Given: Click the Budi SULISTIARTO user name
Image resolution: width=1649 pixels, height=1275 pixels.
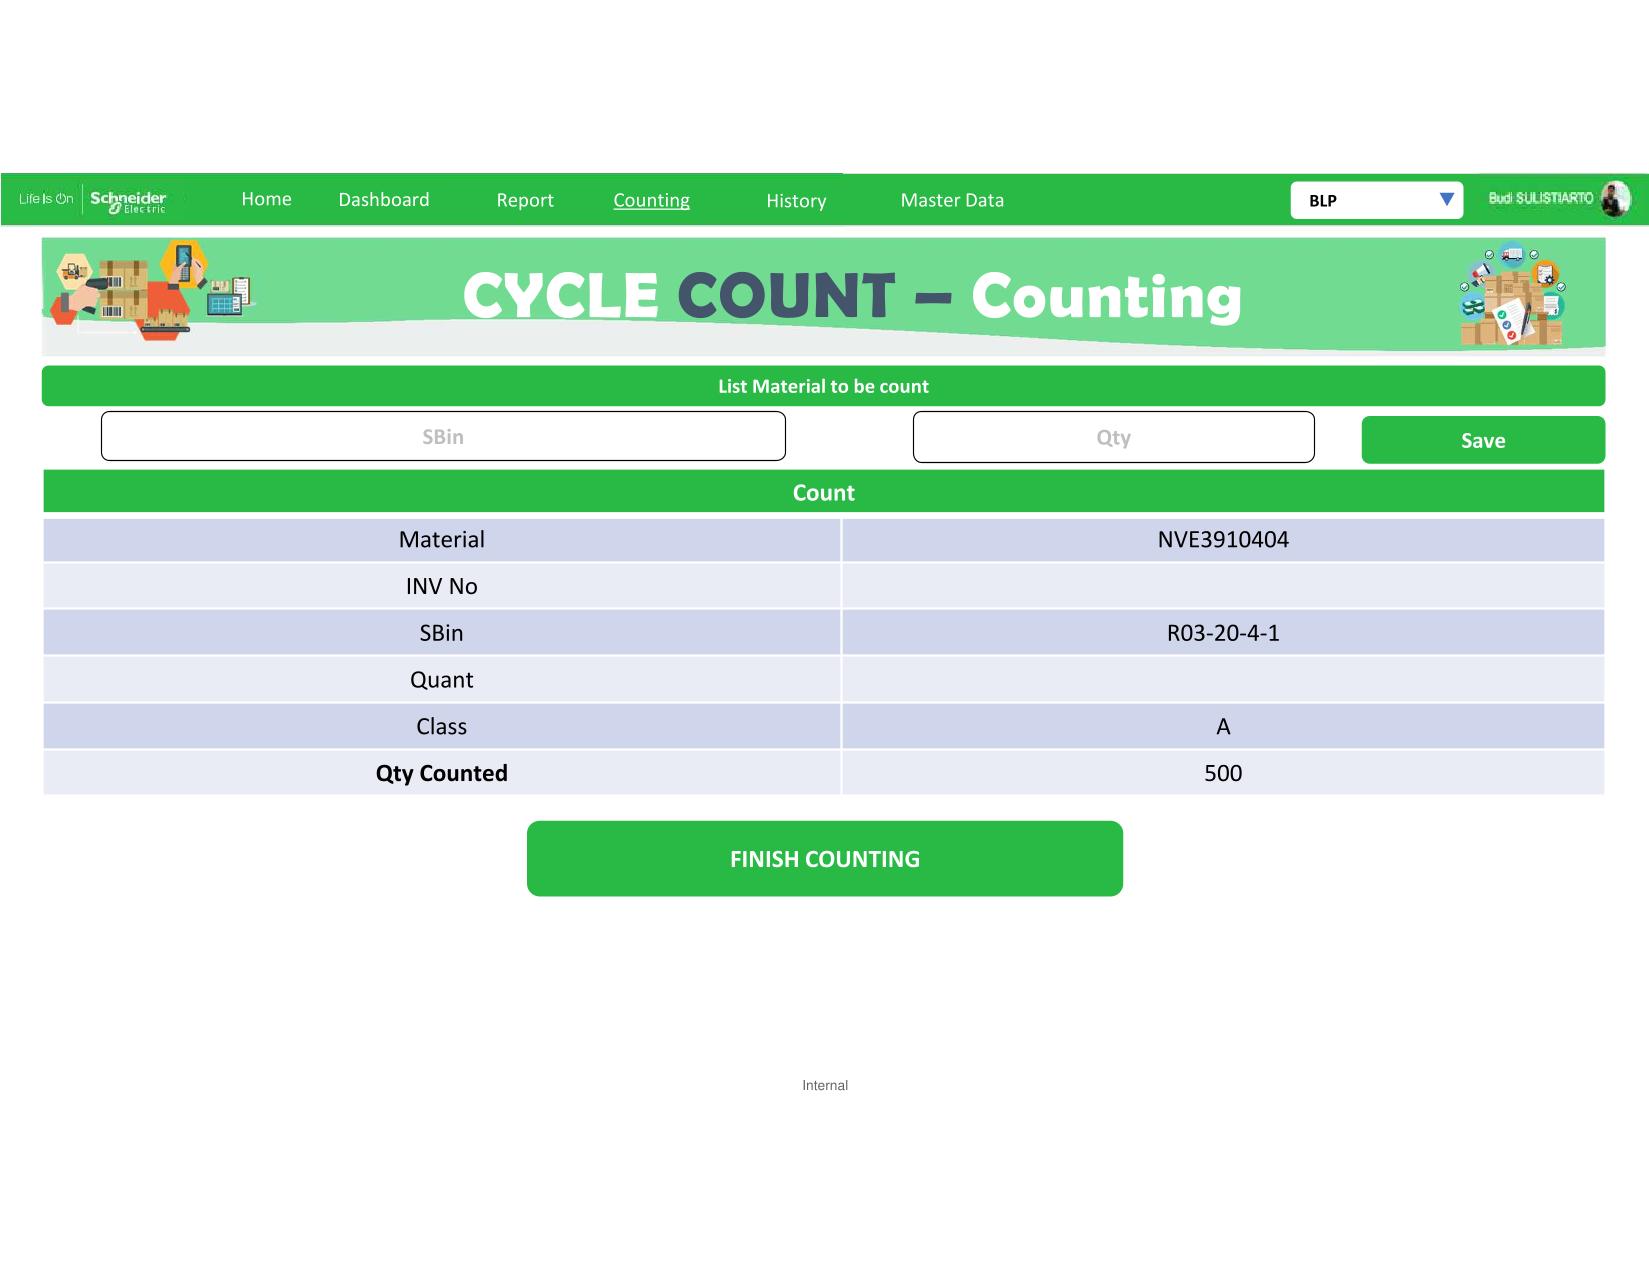Looking at the screenshot, I should tap(1540, 199).
